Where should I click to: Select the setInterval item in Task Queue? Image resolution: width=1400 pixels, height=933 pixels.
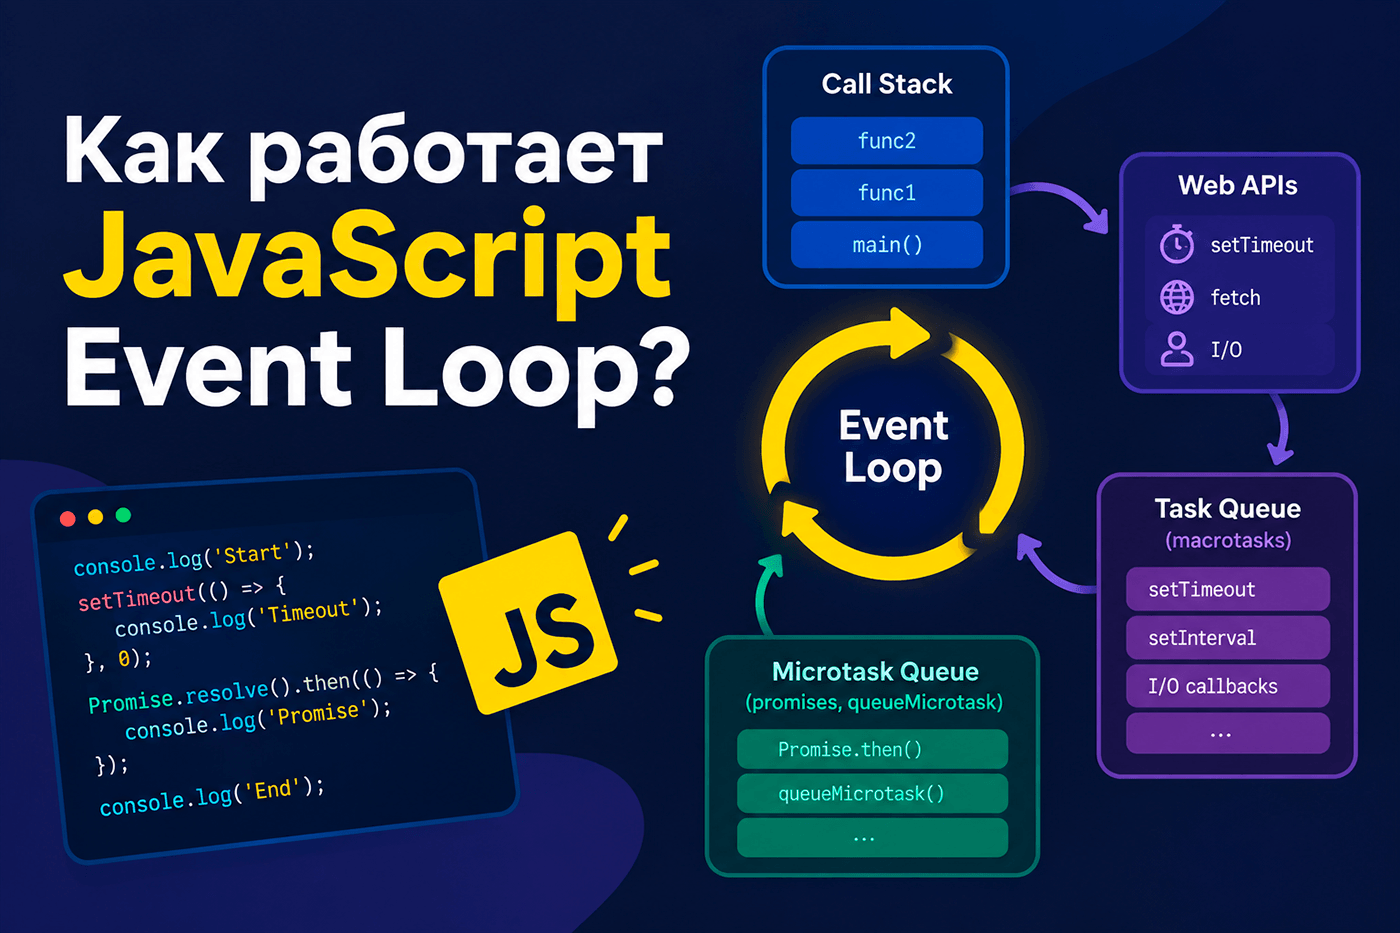[1228, 637]
